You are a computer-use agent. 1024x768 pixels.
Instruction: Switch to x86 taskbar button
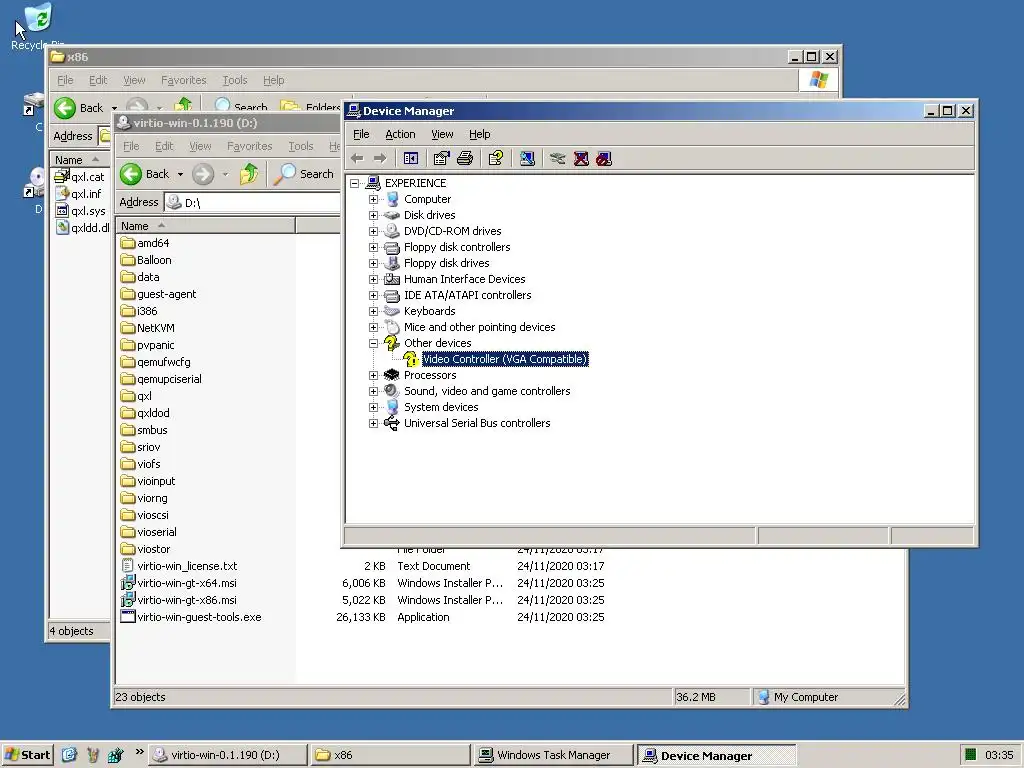(x=390, y=755)
